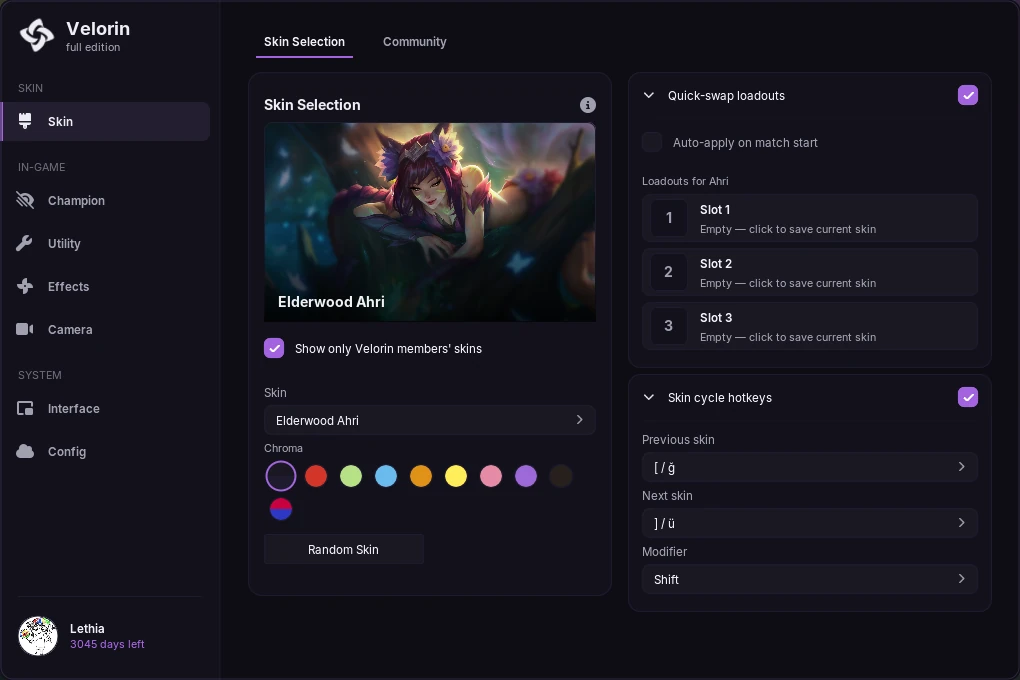Select the Effects sparkle icon
The image size is (1020, 680).
pos(25,286)
